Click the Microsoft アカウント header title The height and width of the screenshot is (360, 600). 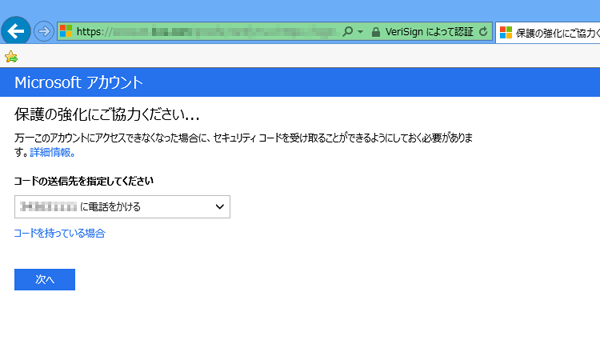coord(78,82)
